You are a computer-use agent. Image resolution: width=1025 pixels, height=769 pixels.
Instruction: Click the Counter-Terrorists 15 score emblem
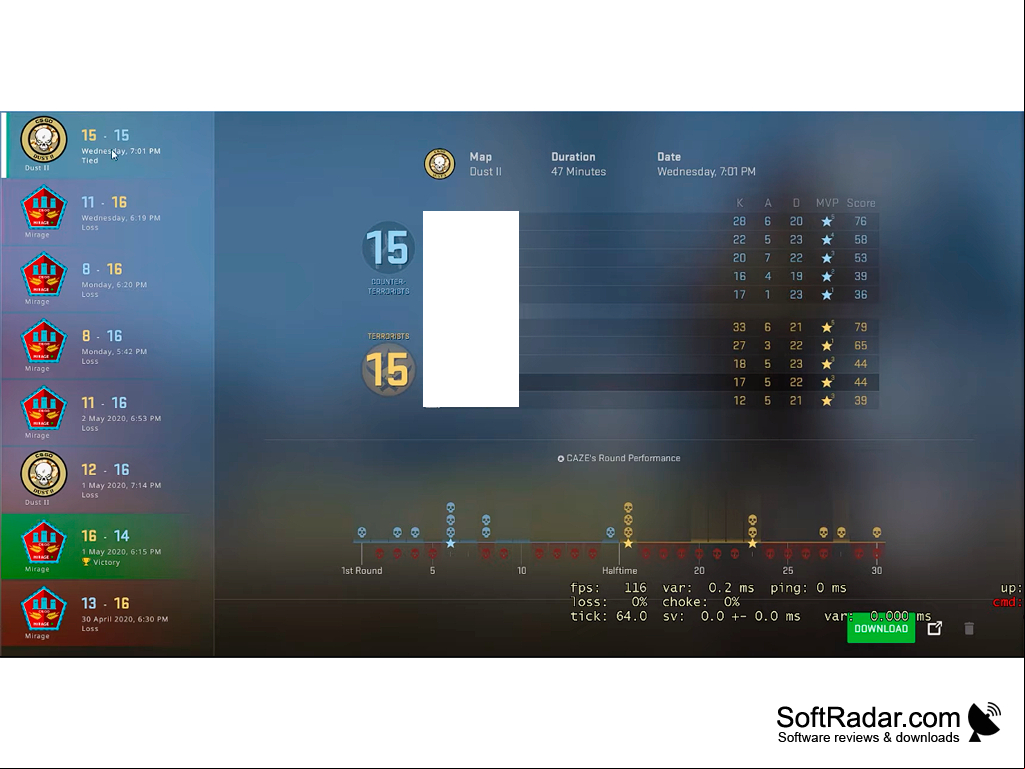click(388, 248)
